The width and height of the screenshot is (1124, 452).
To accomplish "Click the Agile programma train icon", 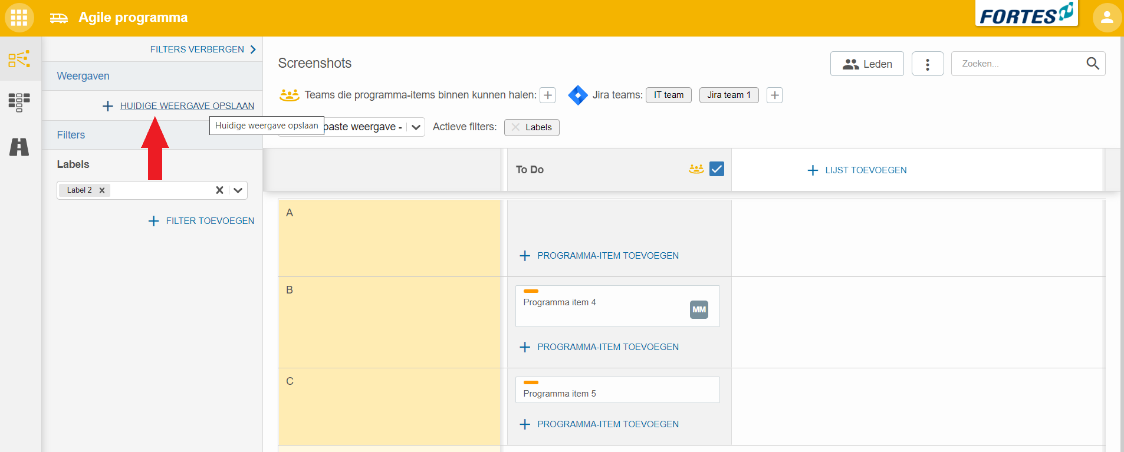I will pos(59,17).
